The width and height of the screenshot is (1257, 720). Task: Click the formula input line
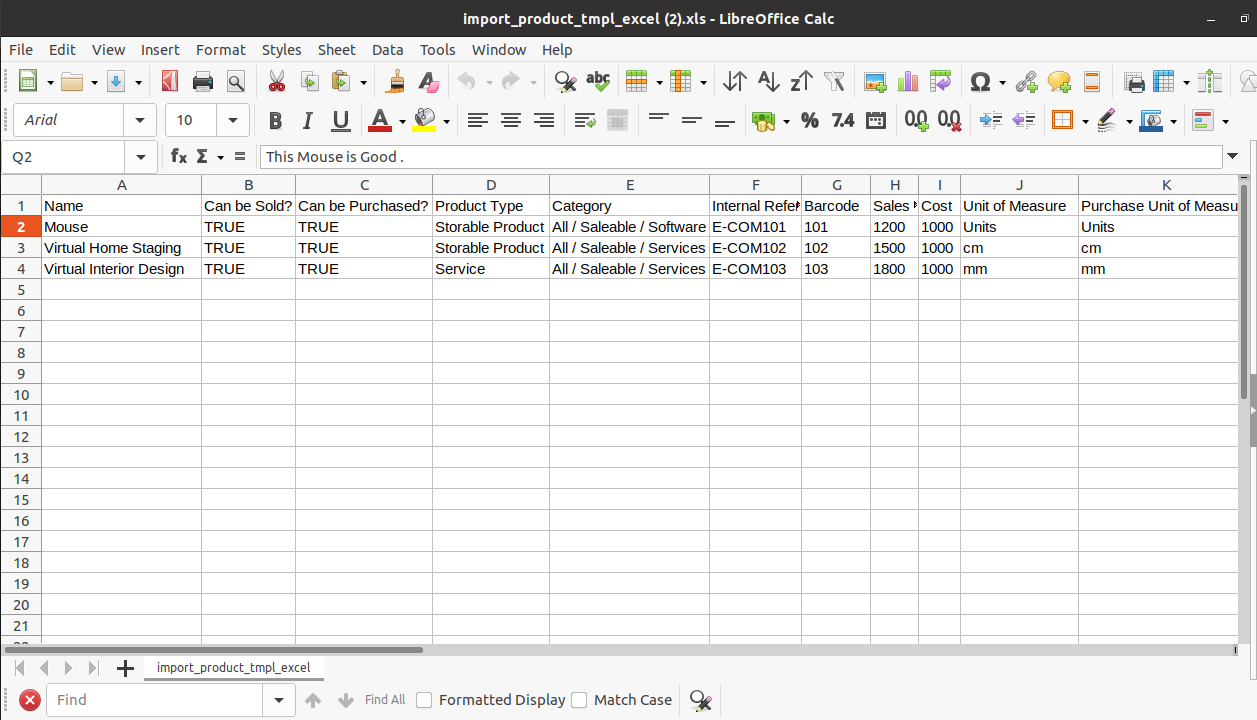click(741, 157)
